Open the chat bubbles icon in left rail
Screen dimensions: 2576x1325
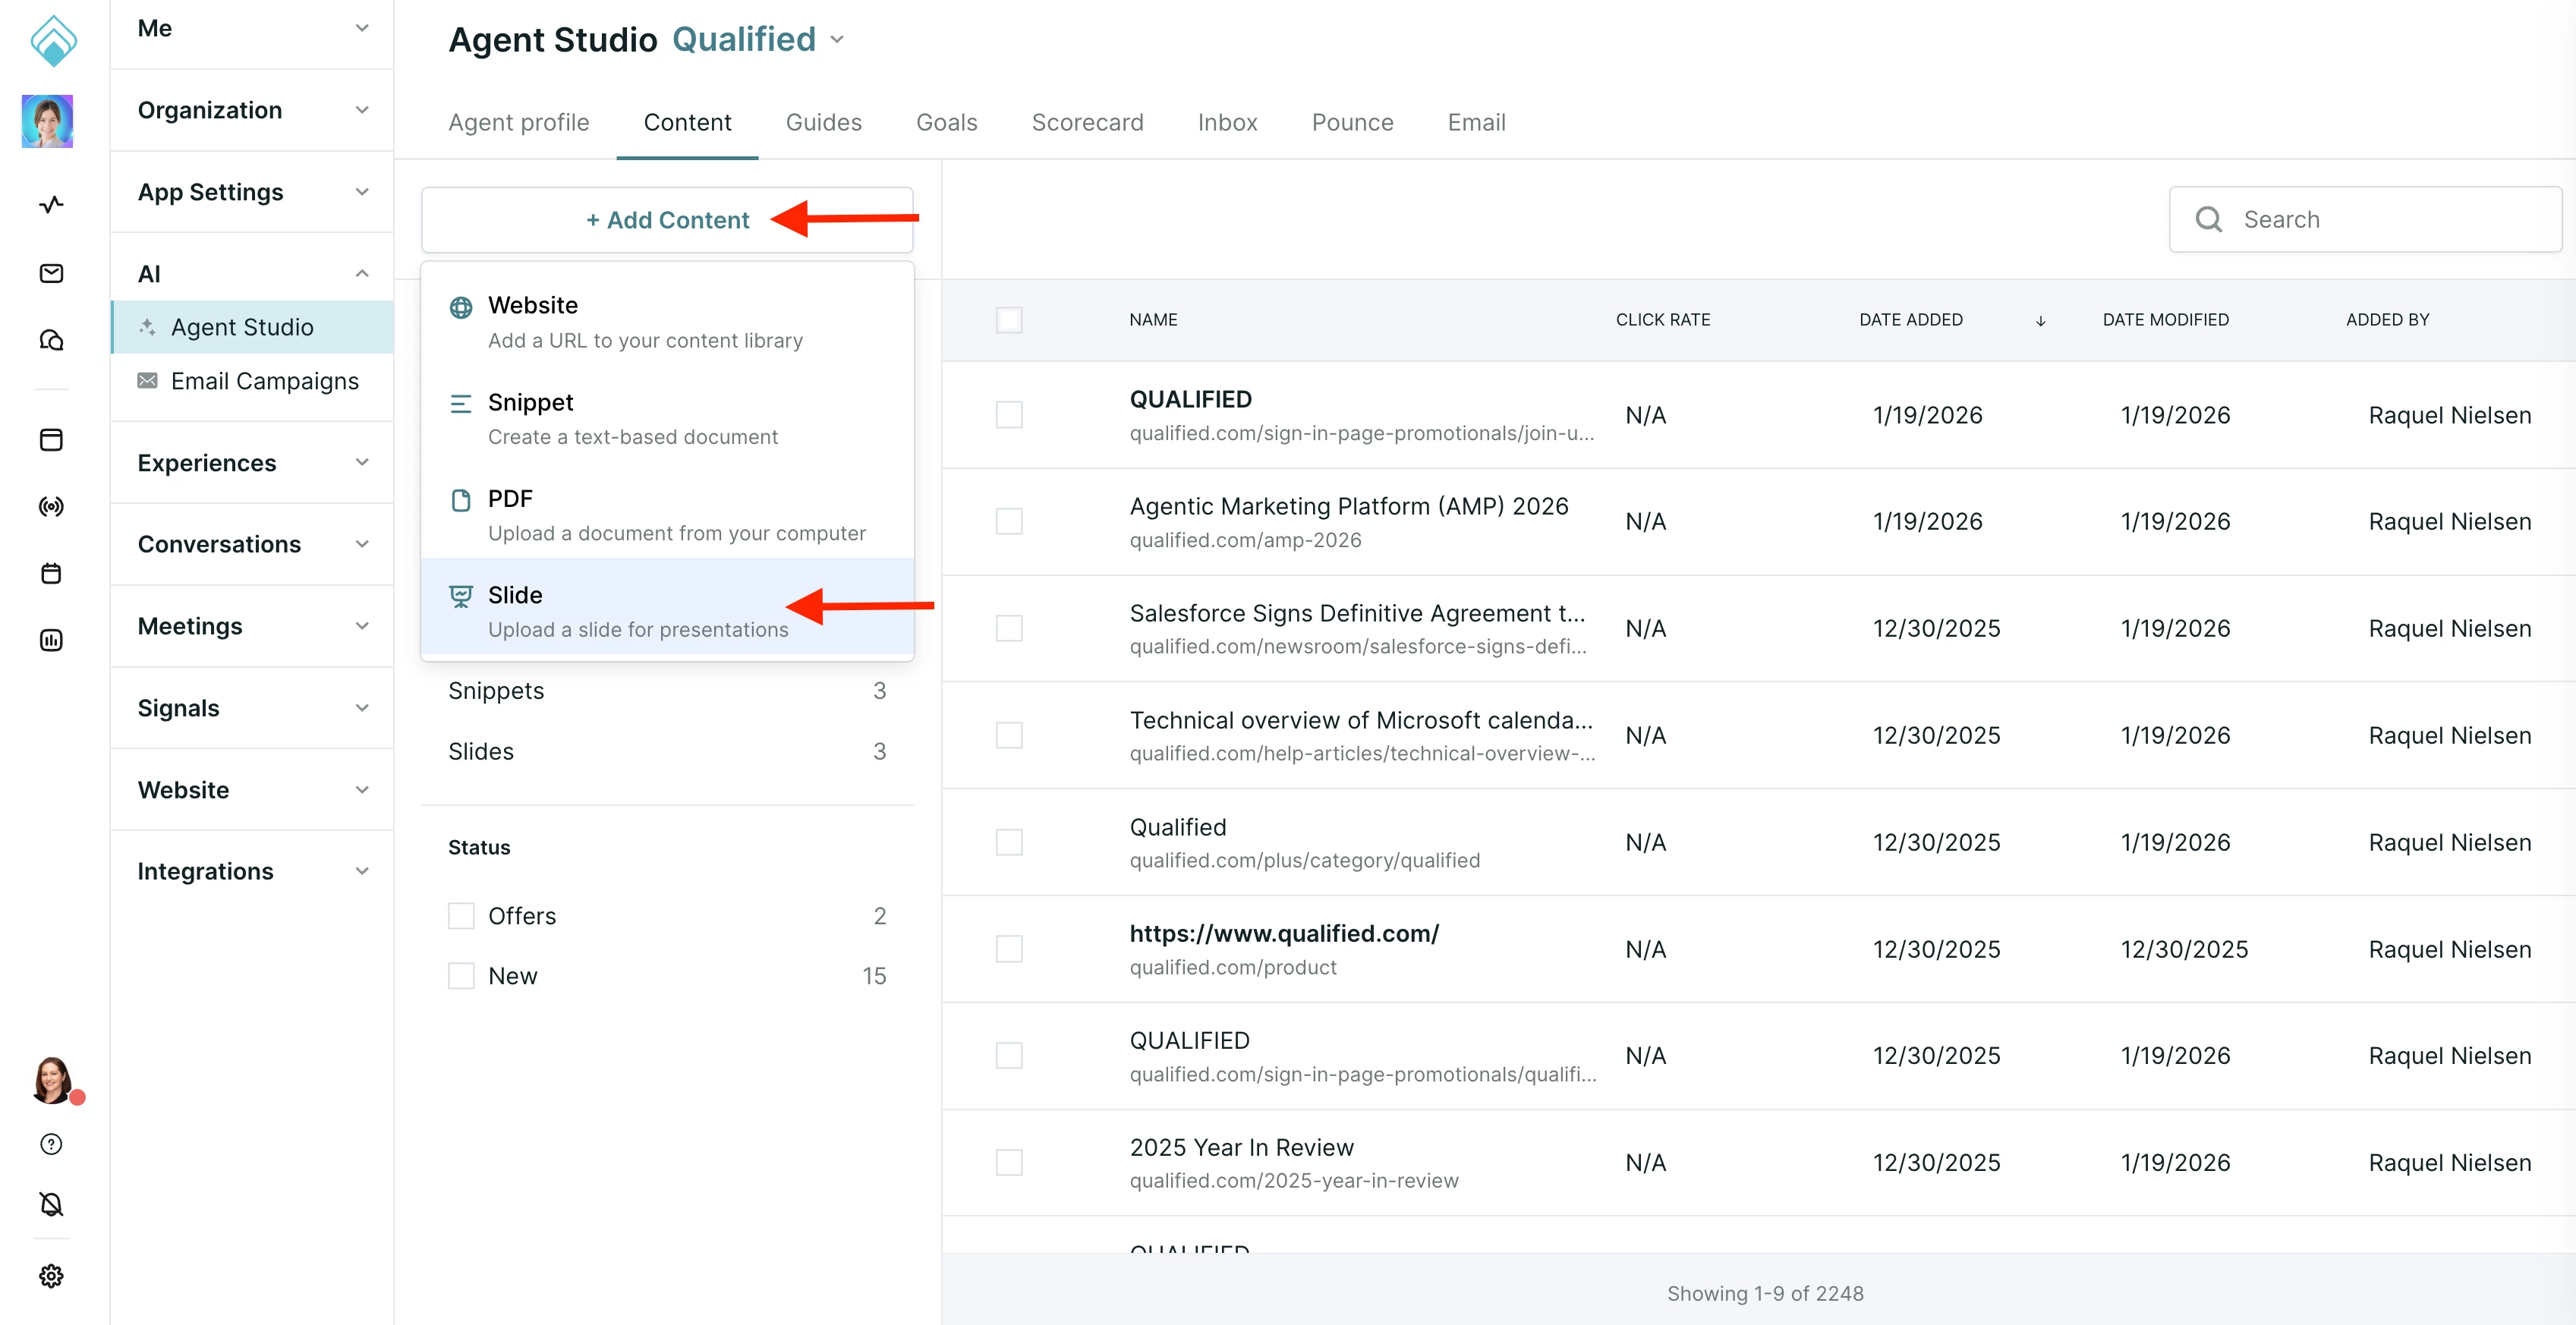(x=51, y=341)
